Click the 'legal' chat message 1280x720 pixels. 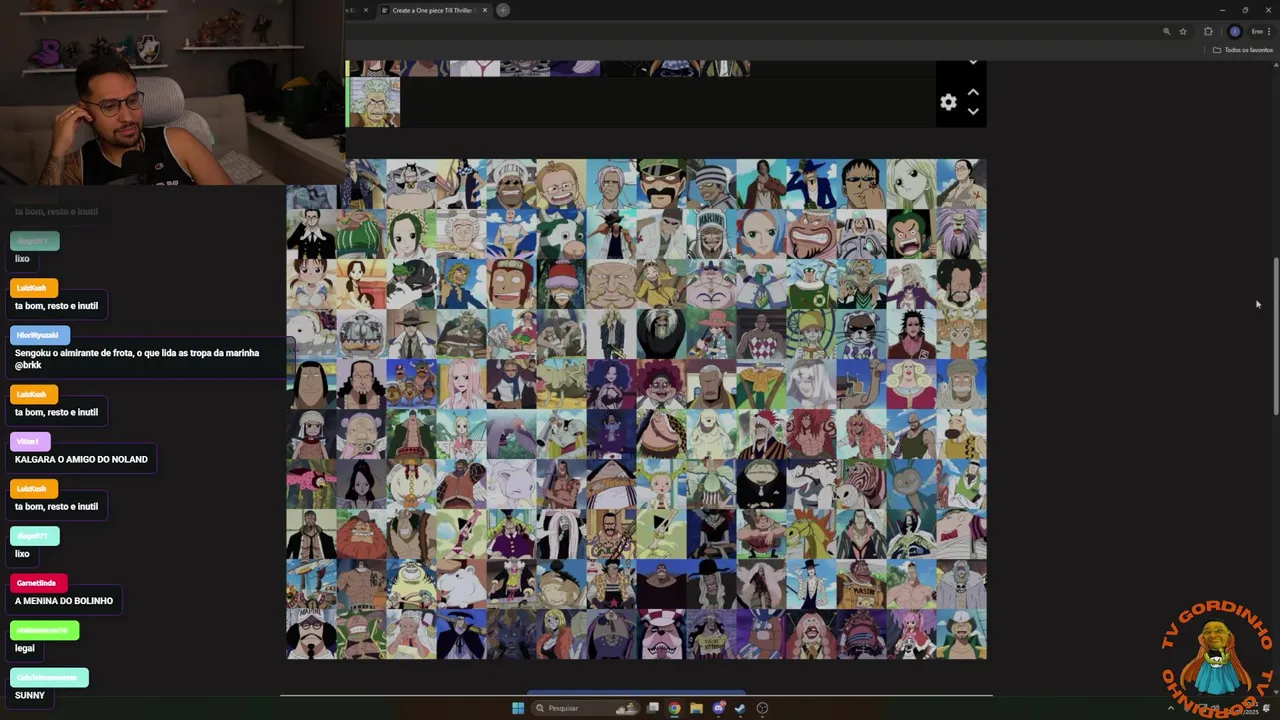coord(25,648)
